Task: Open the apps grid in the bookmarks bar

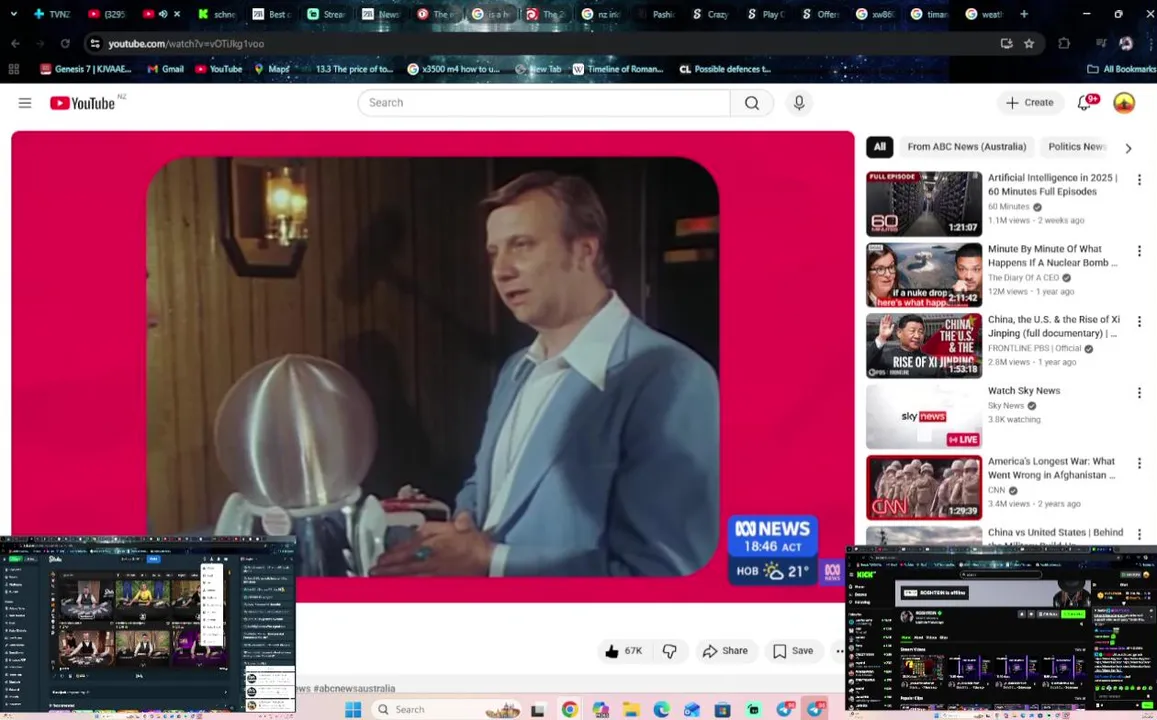Action: point(13,69)
